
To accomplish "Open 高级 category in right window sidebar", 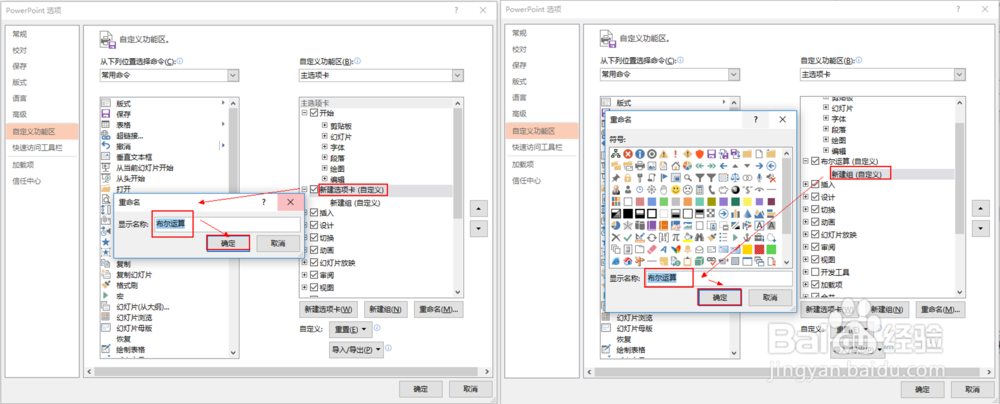I will click(543, 114).
